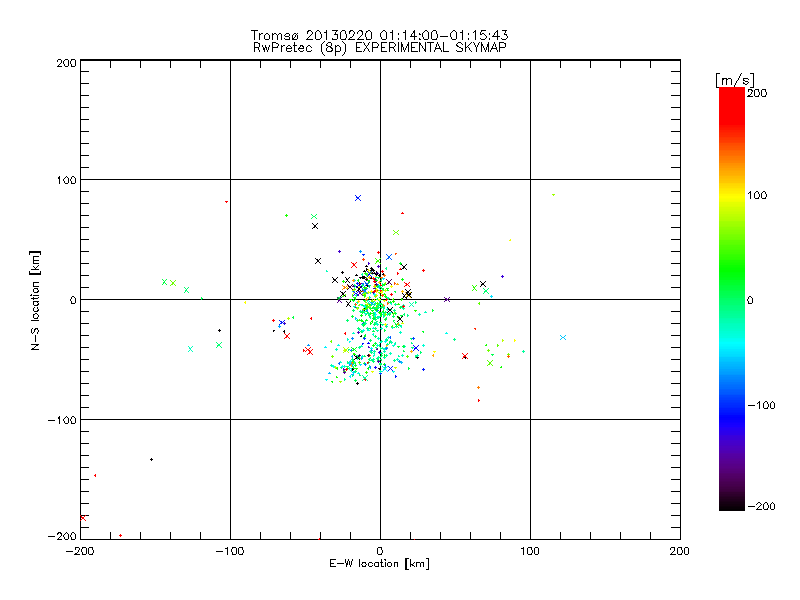
Task: Click the title line starting with Tromsø 20130220
Action: [379, 35]
